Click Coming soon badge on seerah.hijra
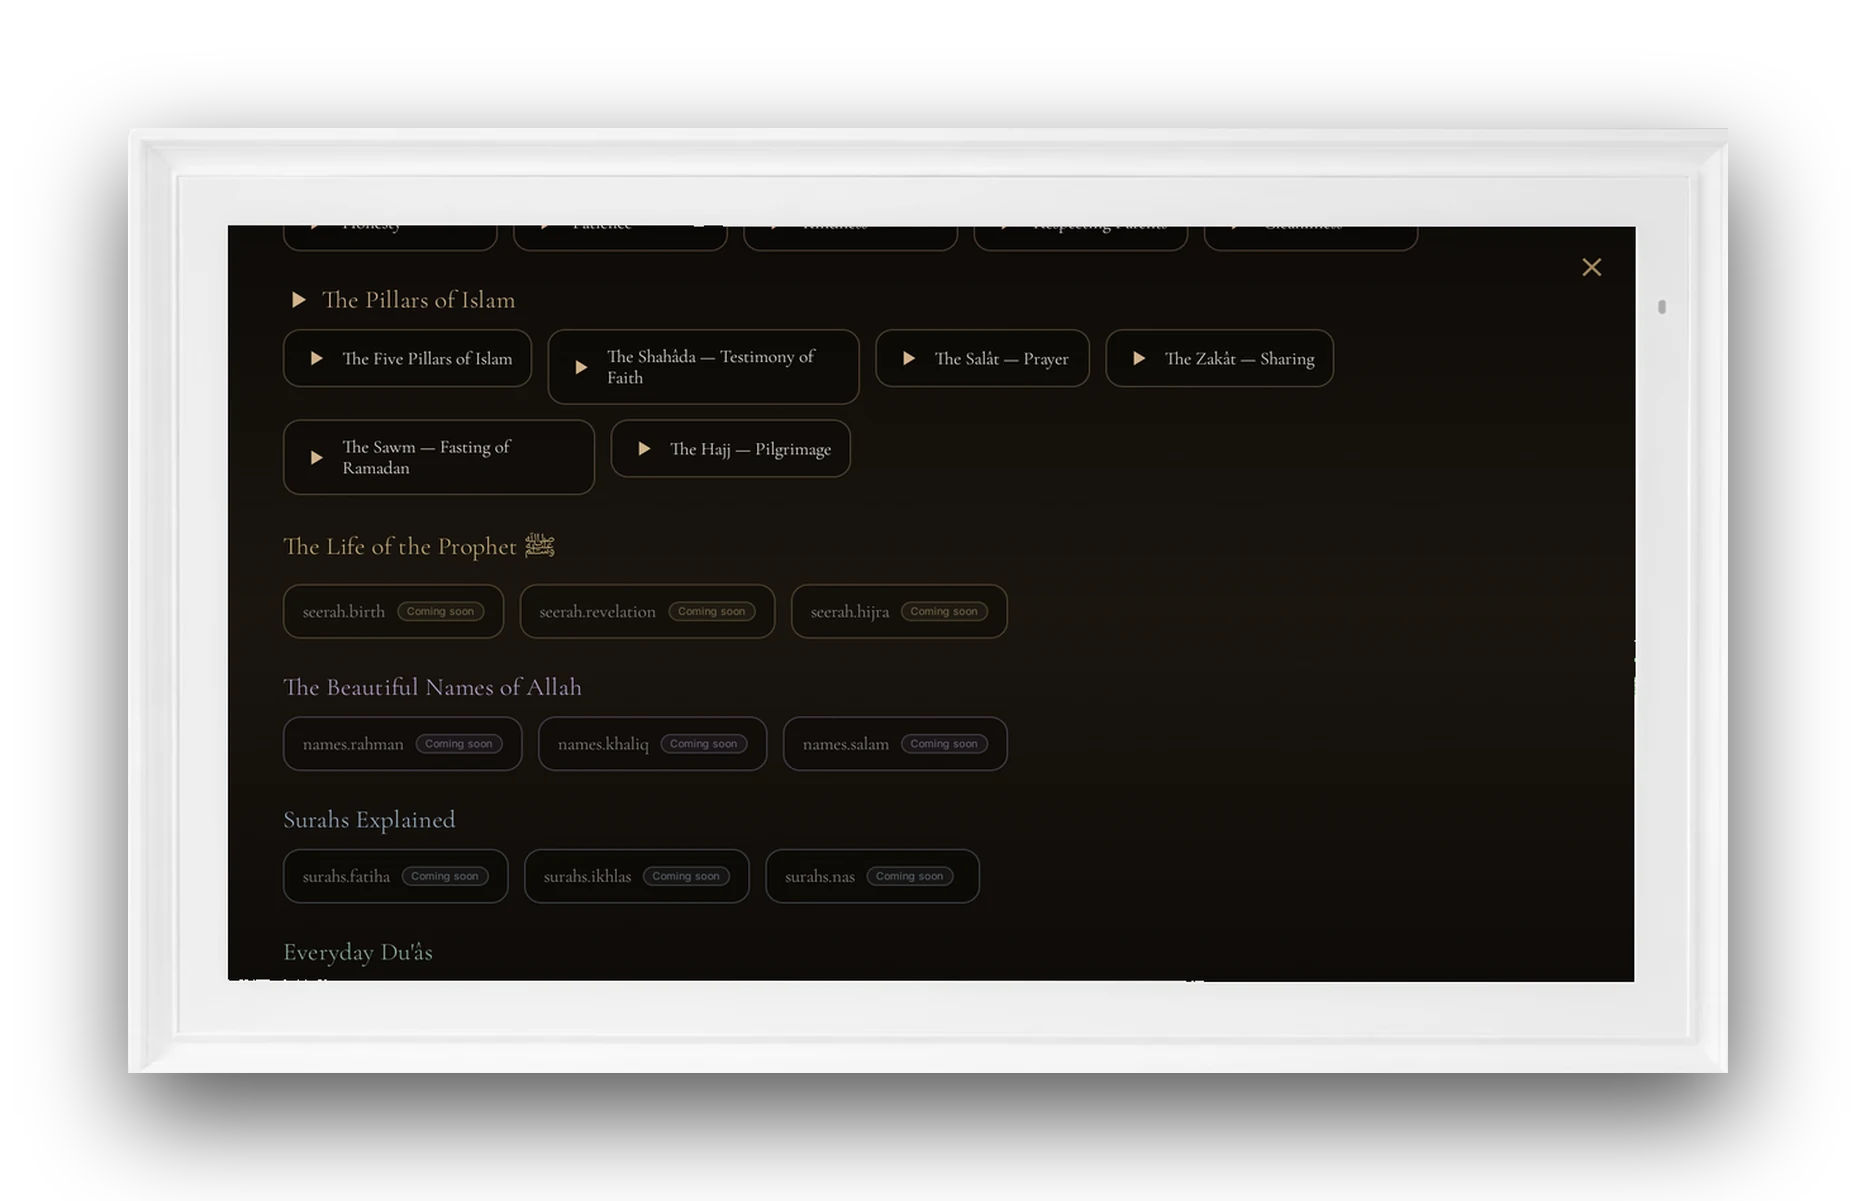The image size is (1856, 1201). [944, 611]
